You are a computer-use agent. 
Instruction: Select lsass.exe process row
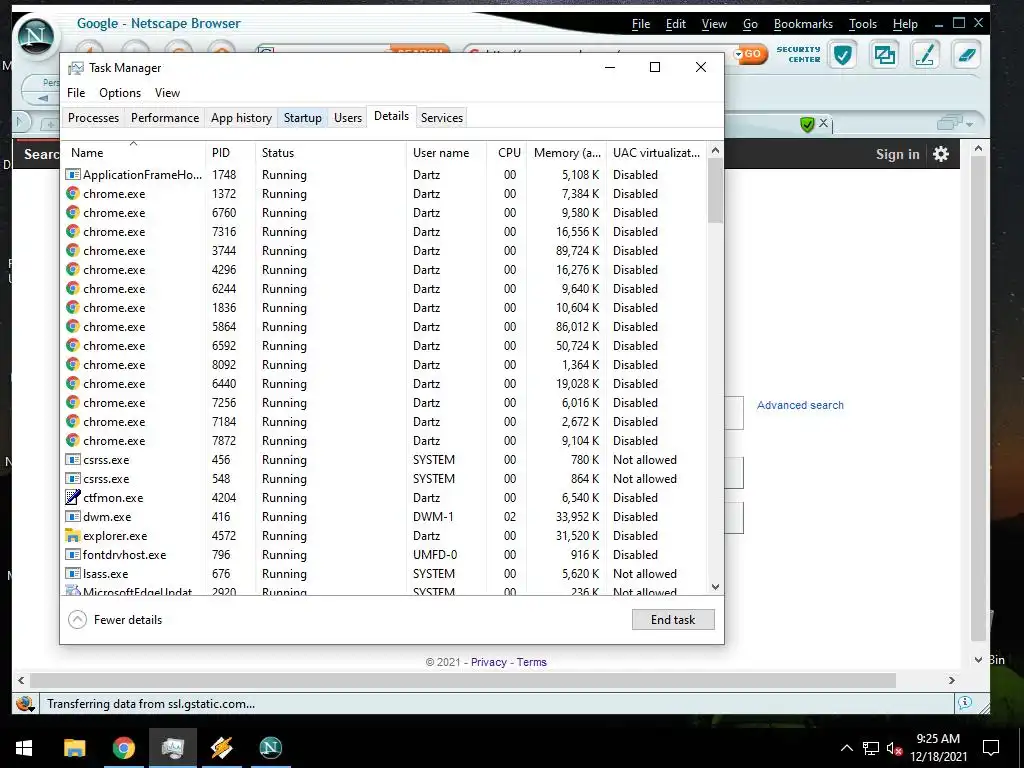point(385,573)
